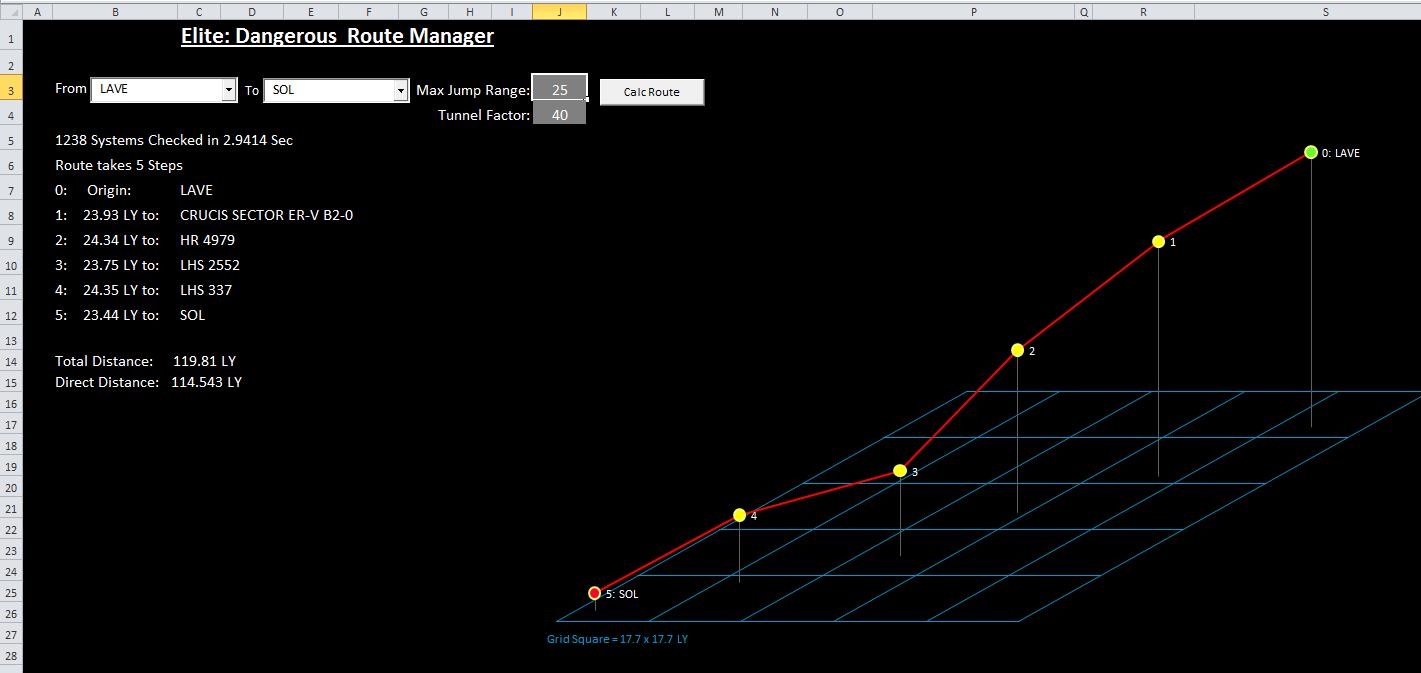Select the '24.35 LY to:' distance cell
The image size is (1421, 673).
click(121, 290)
